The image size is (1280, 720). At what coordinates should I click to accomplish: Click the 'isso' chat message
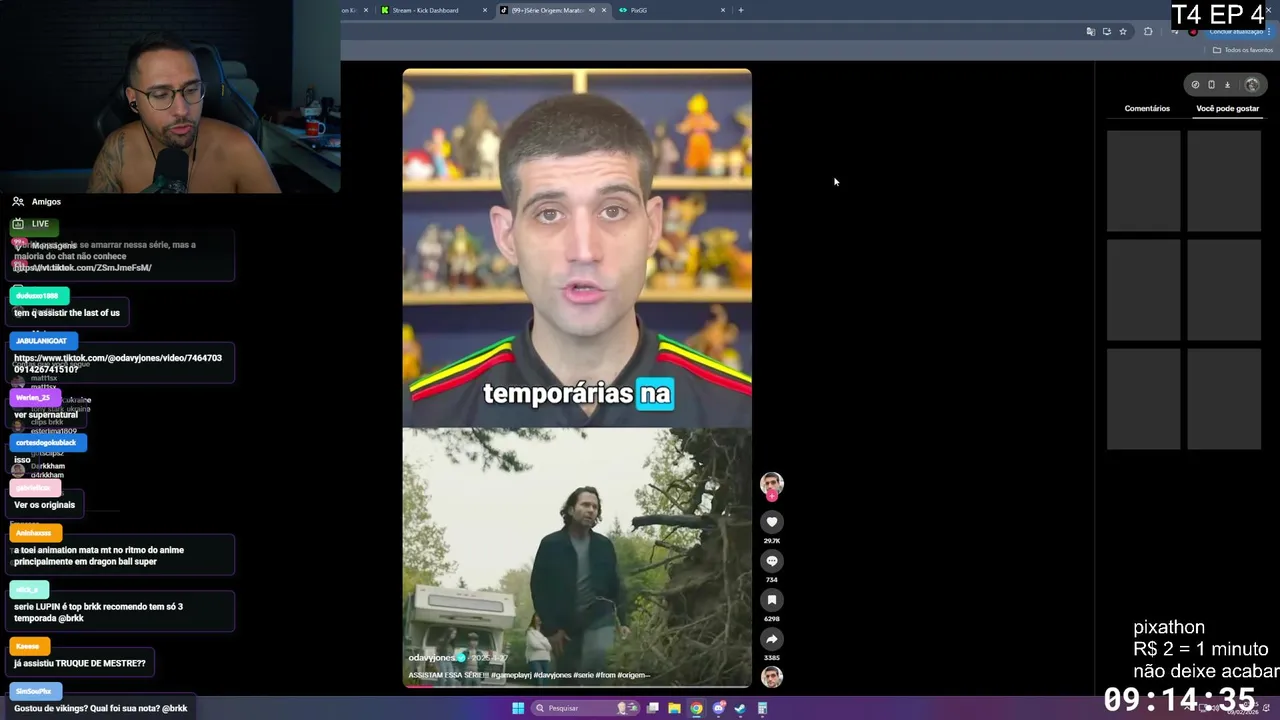point(22,460)
